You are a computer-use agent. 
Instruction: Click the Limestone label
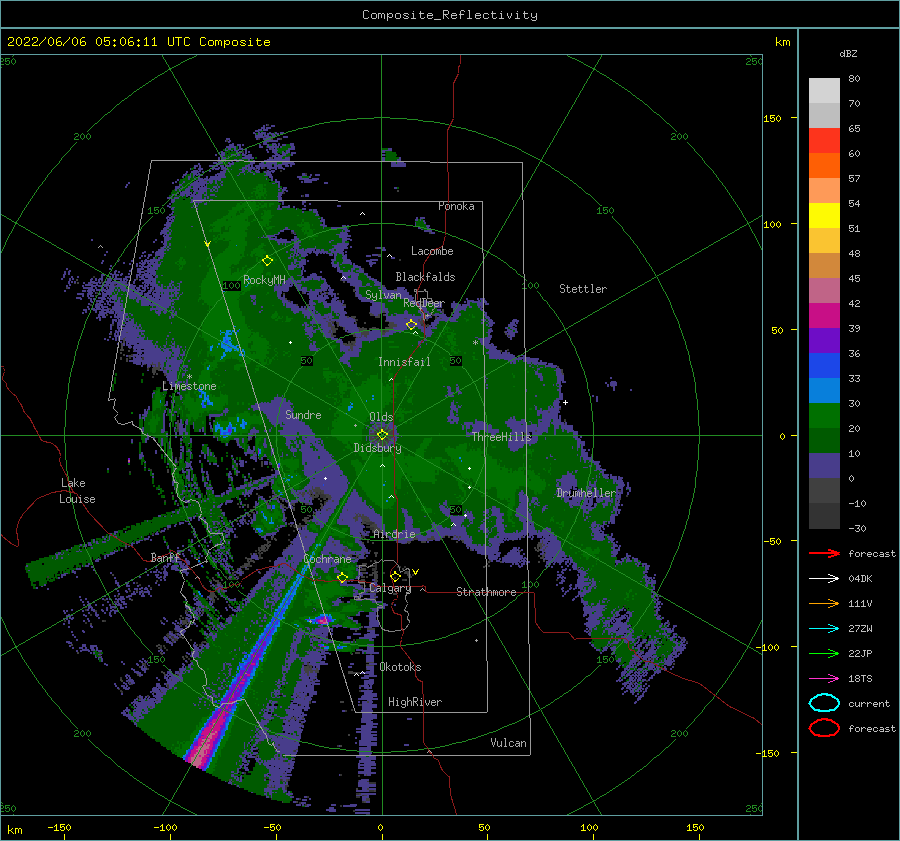tap(189, 386)
